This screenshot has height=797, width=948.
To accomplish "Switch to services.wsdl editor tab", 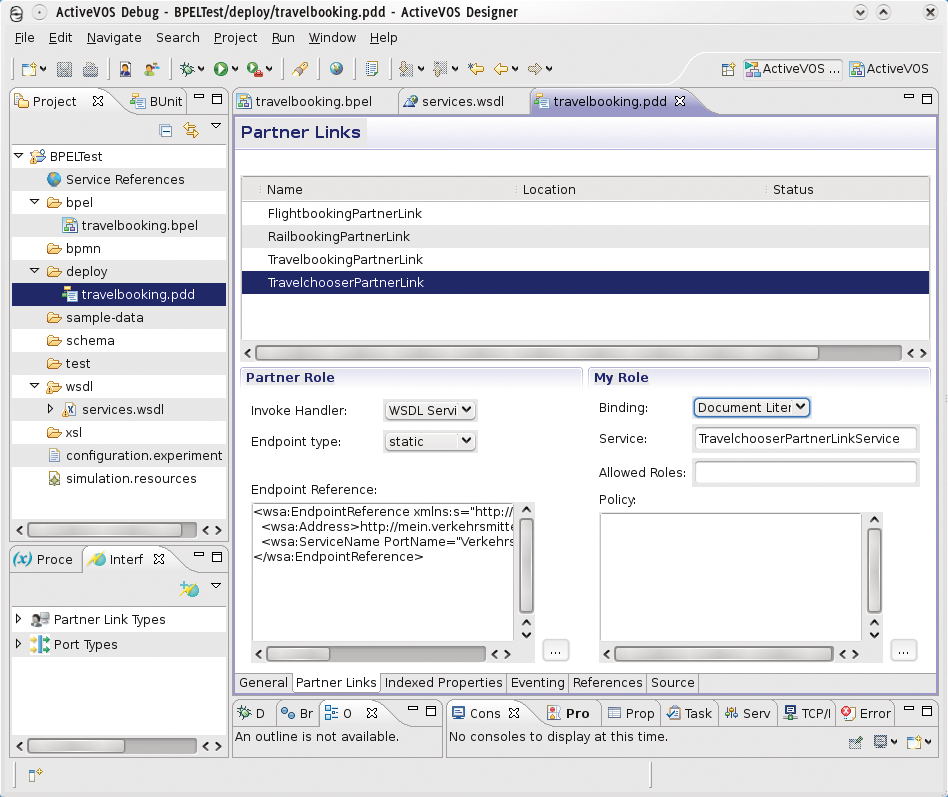I will tap(453, 101).
